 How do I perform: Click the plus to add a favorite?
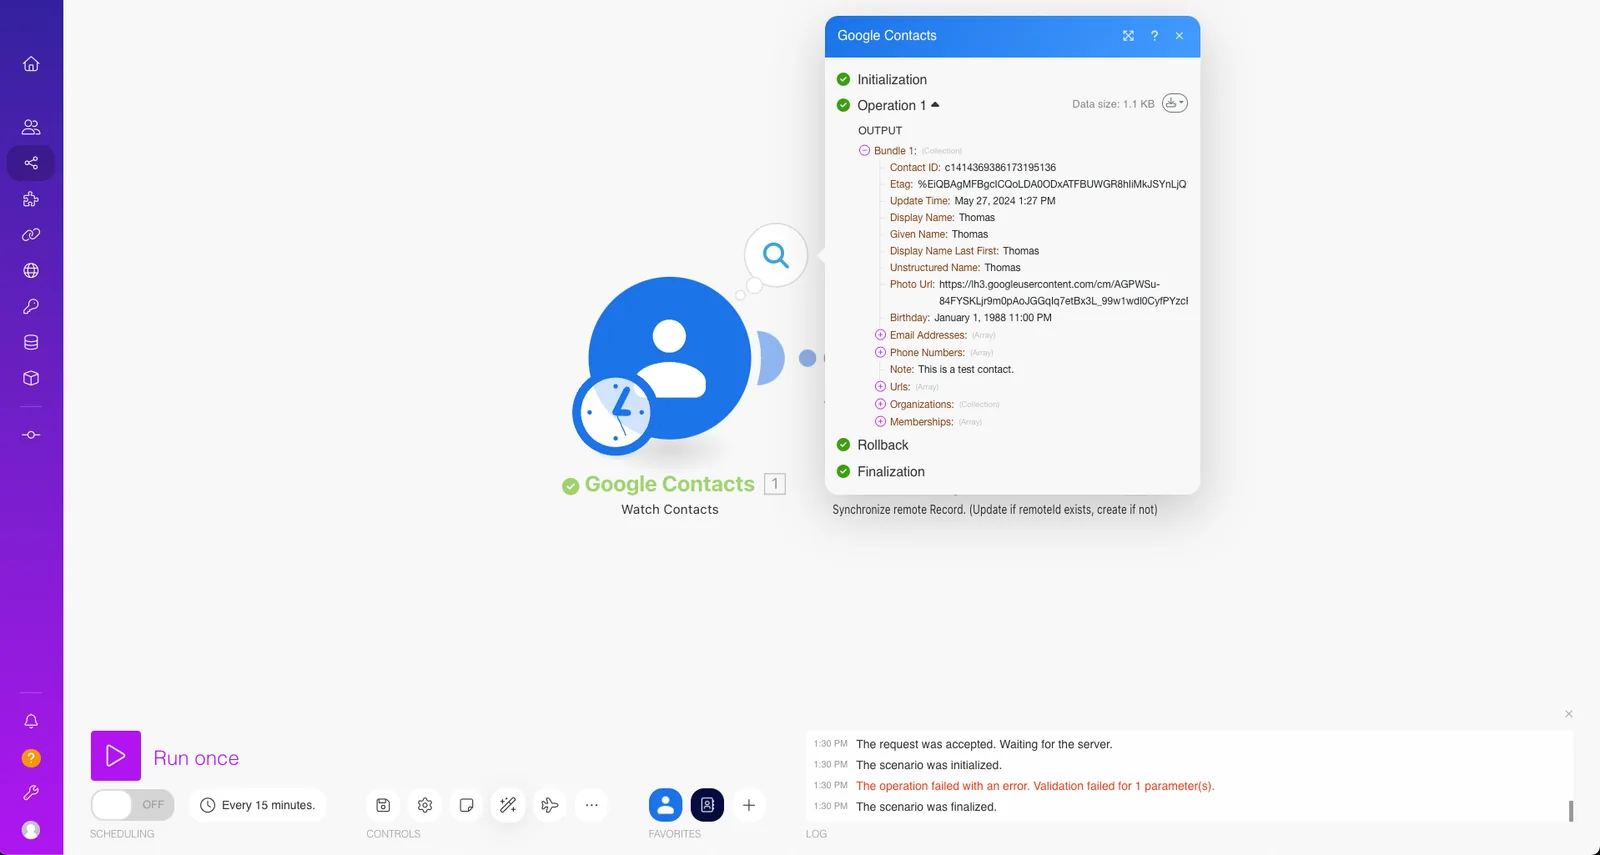[x=749, y=805]
